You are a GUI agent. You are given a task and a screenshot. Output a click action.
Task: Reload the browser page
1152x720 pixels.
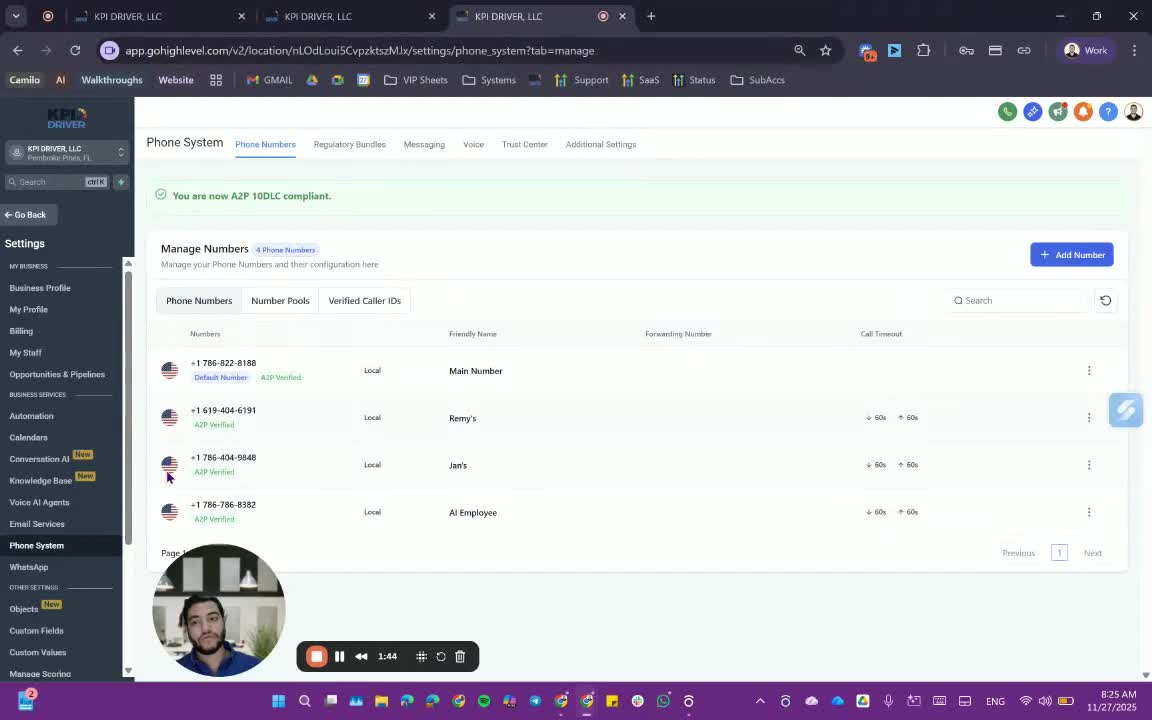click(x=75, y=50)
